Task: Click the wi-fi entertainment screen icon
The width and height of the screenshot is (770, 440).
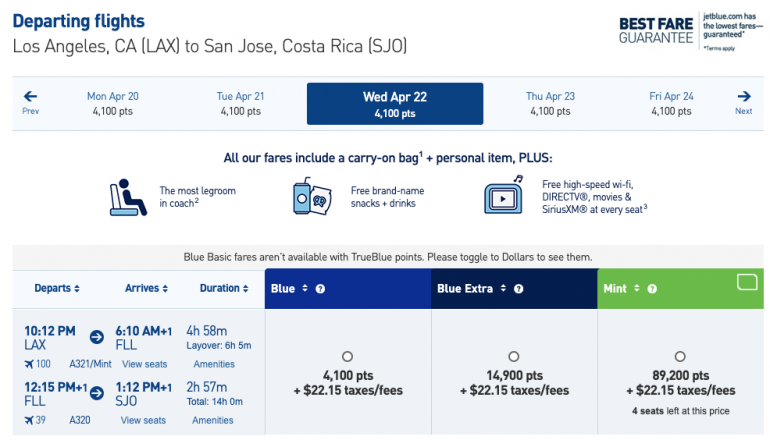Action: [x=503, y=196]
